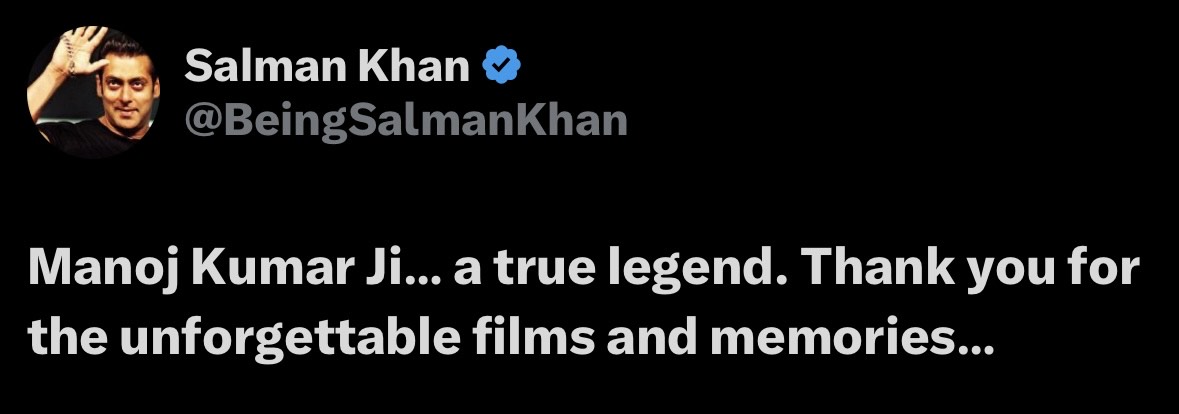Open Salman Khan's profile picture
Screen dimensions: 1179x414
pos(92,91)
